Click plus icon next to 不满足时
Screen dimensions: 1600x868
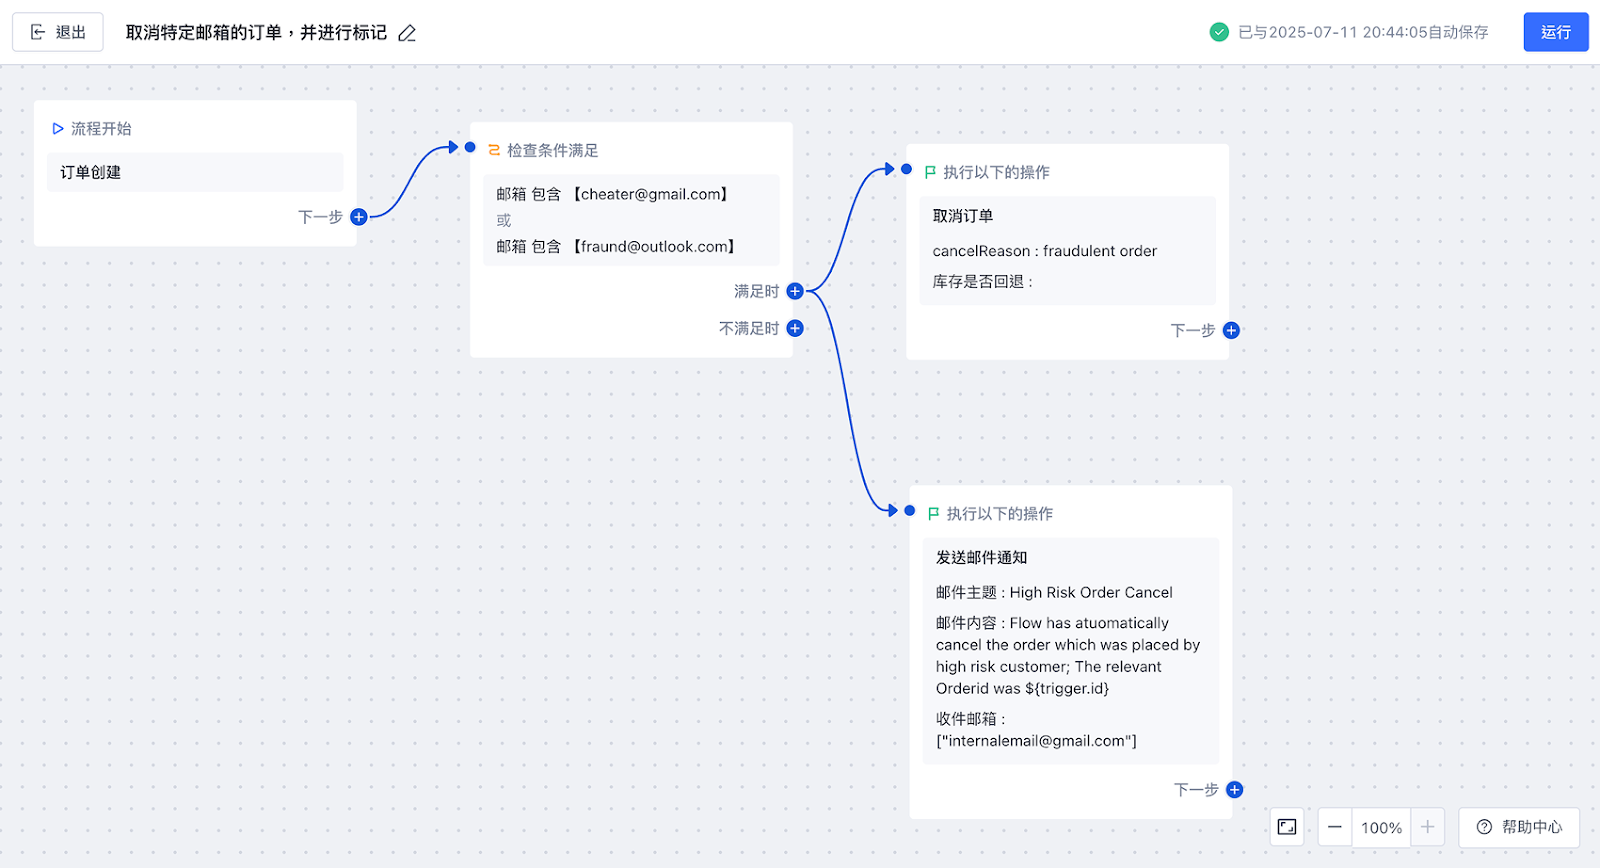795,328
